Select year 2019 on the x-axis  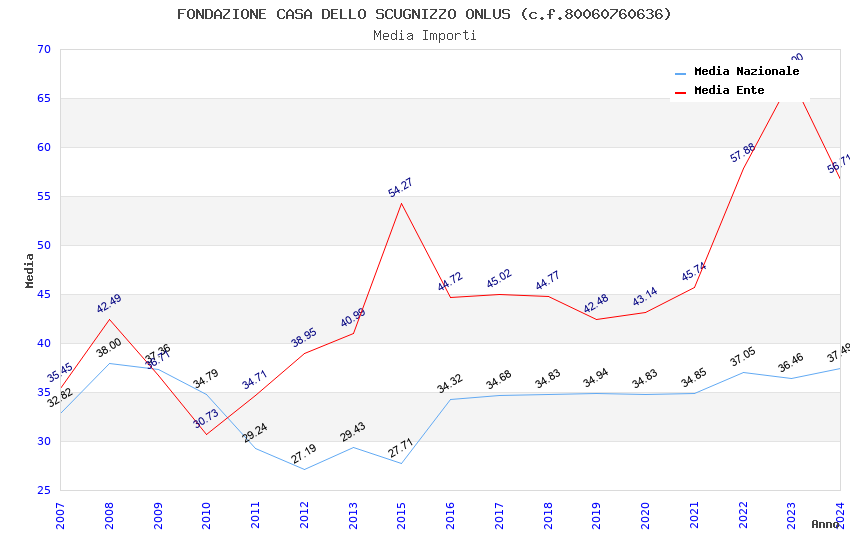click(597, 515)
